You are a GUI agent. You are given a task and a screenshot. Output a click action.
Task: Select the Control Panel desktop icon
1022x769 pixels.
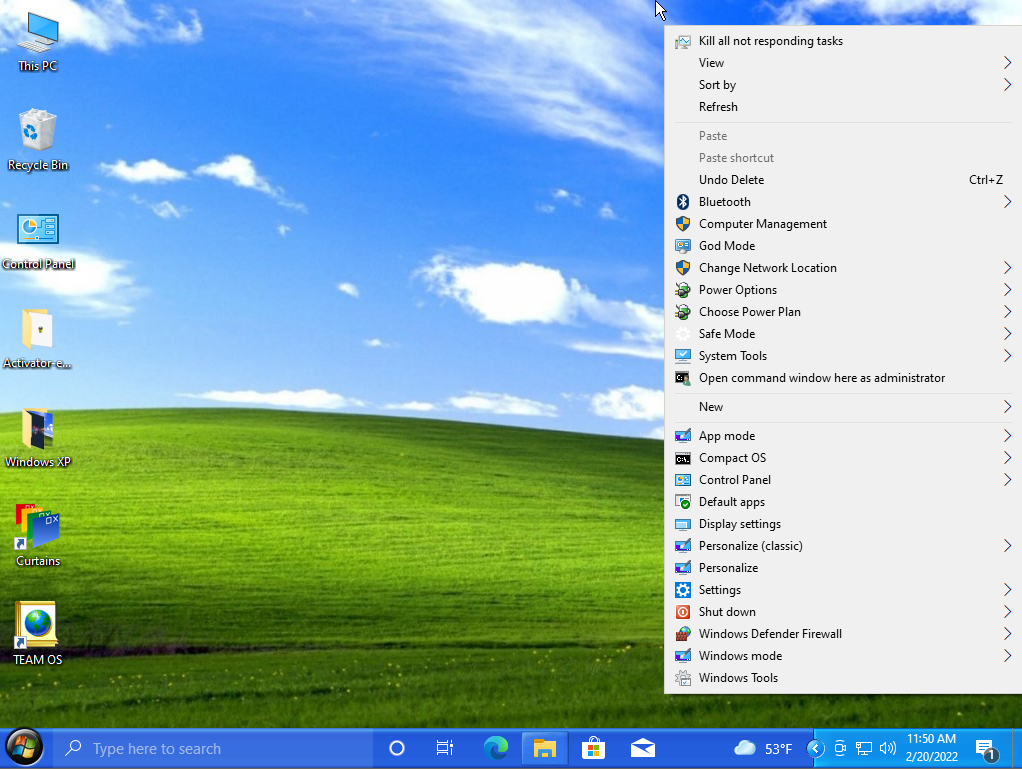coord(38,241)
